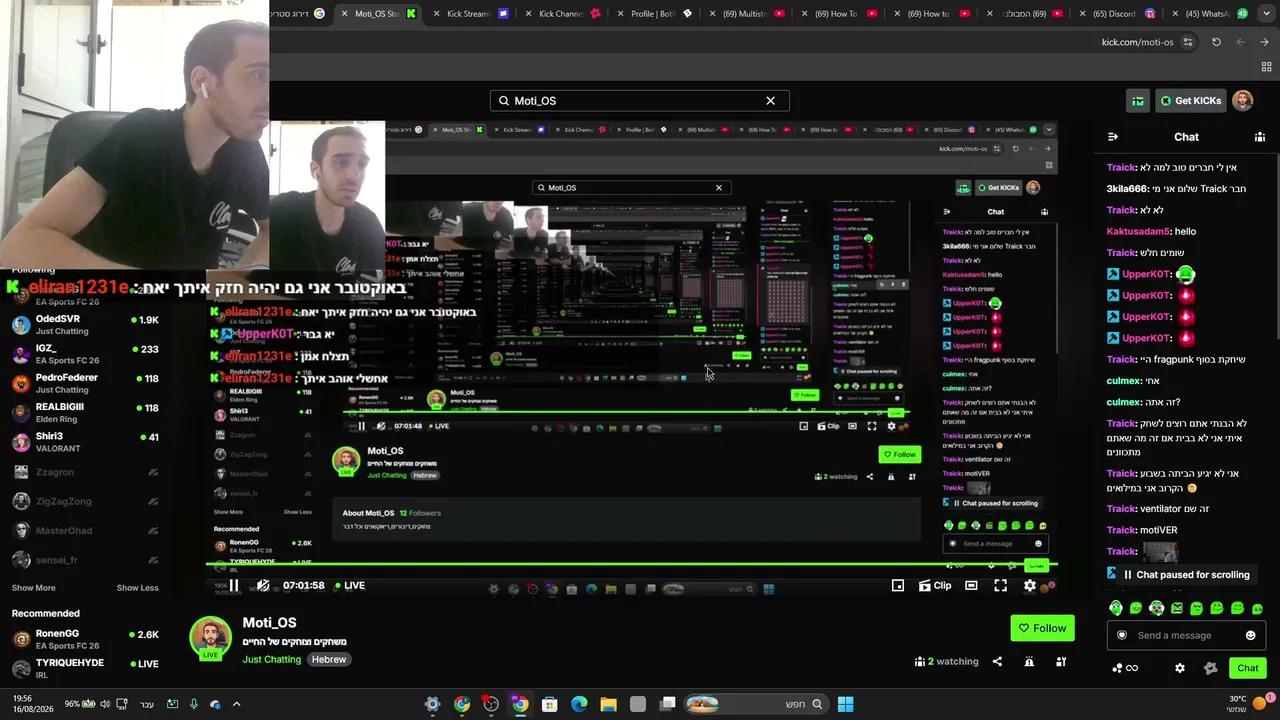Screen dimensions: 1280x720
Task: Open Kaktusadam5's chat username
Action: (1139, 231)
